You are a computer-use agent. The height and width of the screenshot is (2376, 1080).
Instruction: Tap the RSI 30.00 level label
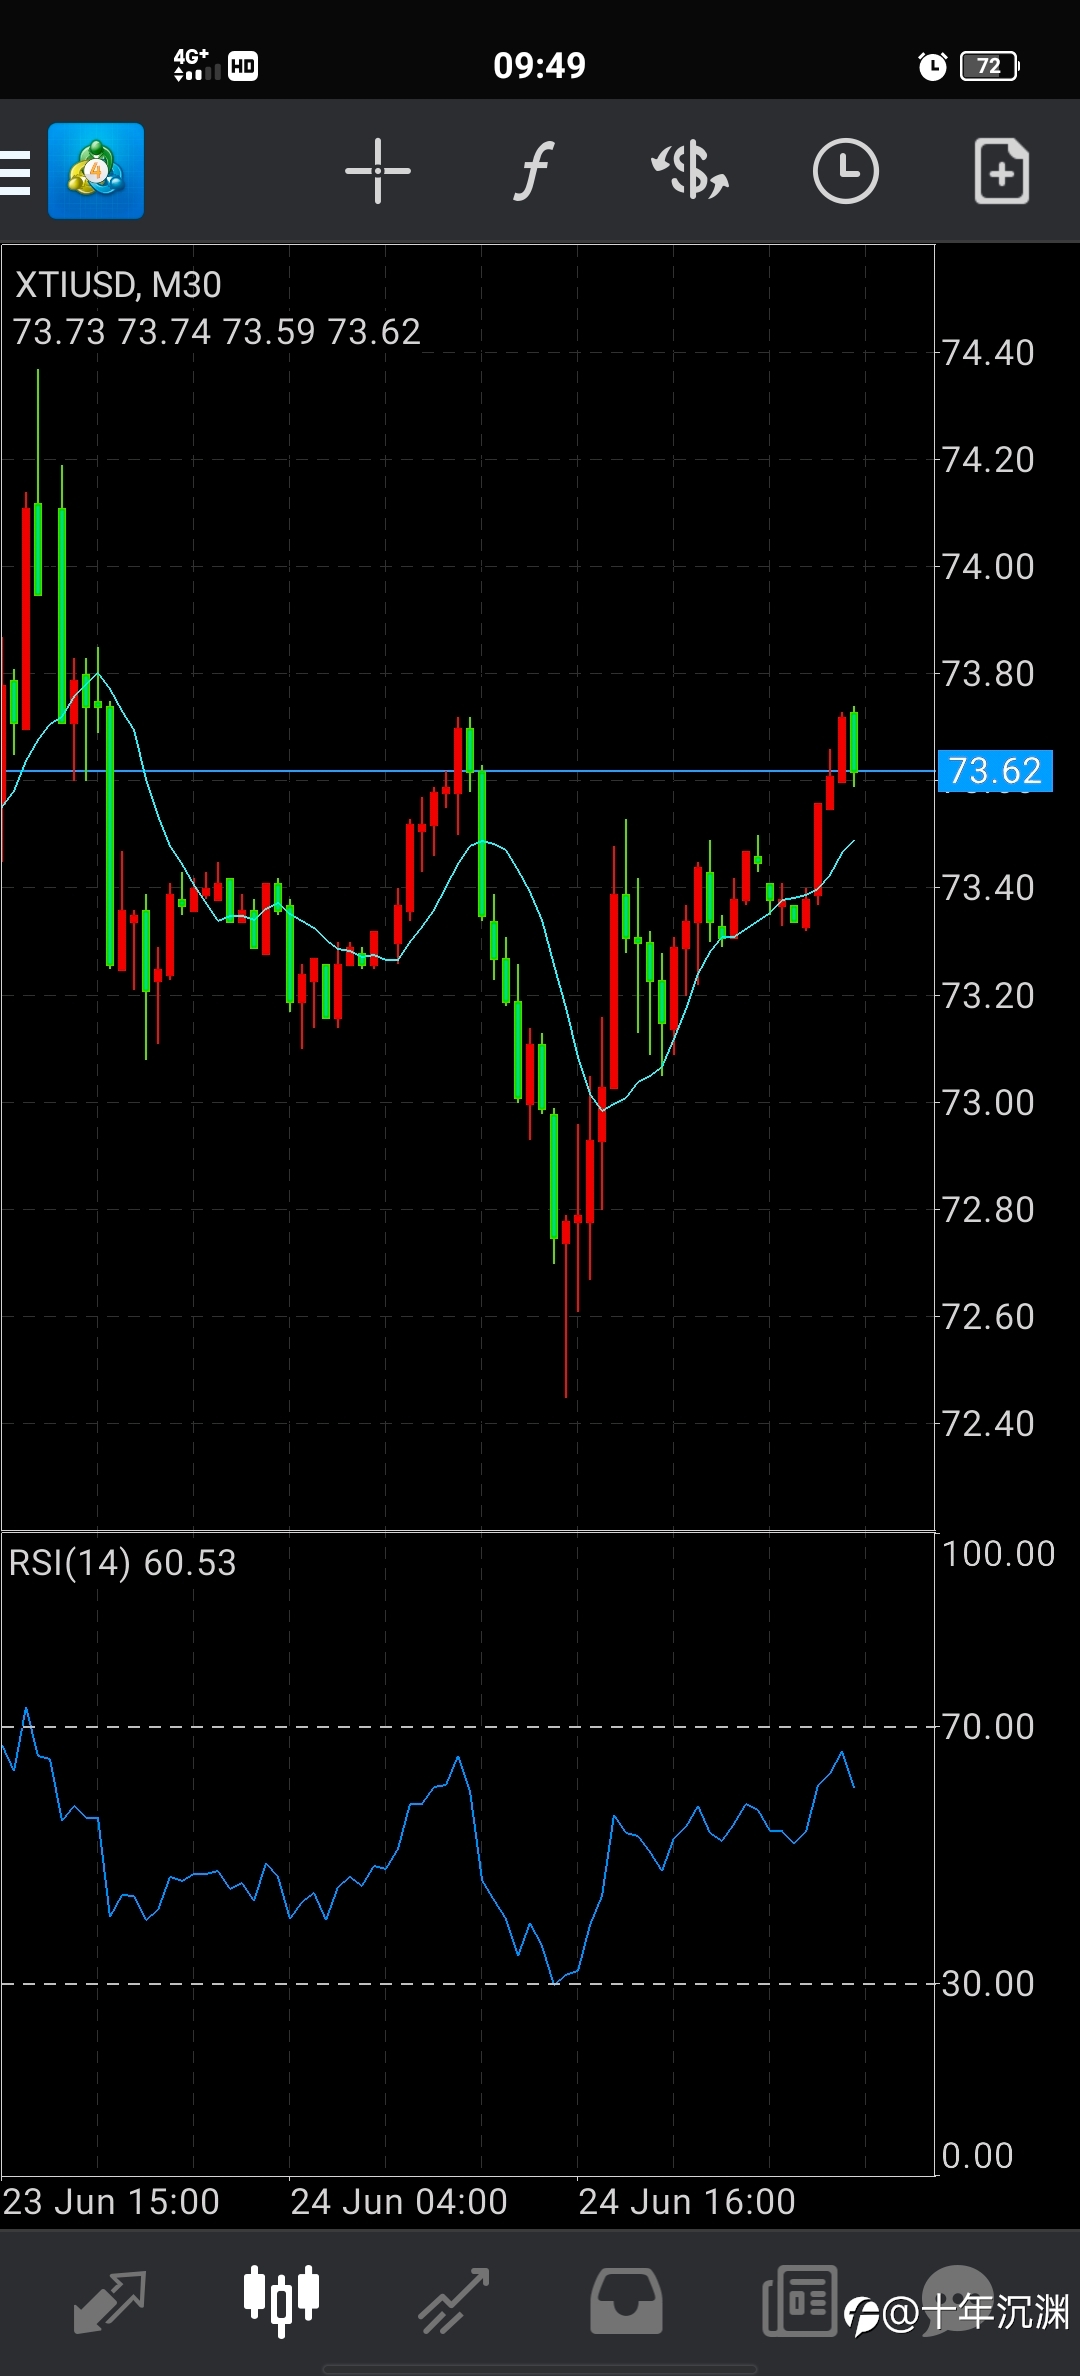pos(988,1984)
